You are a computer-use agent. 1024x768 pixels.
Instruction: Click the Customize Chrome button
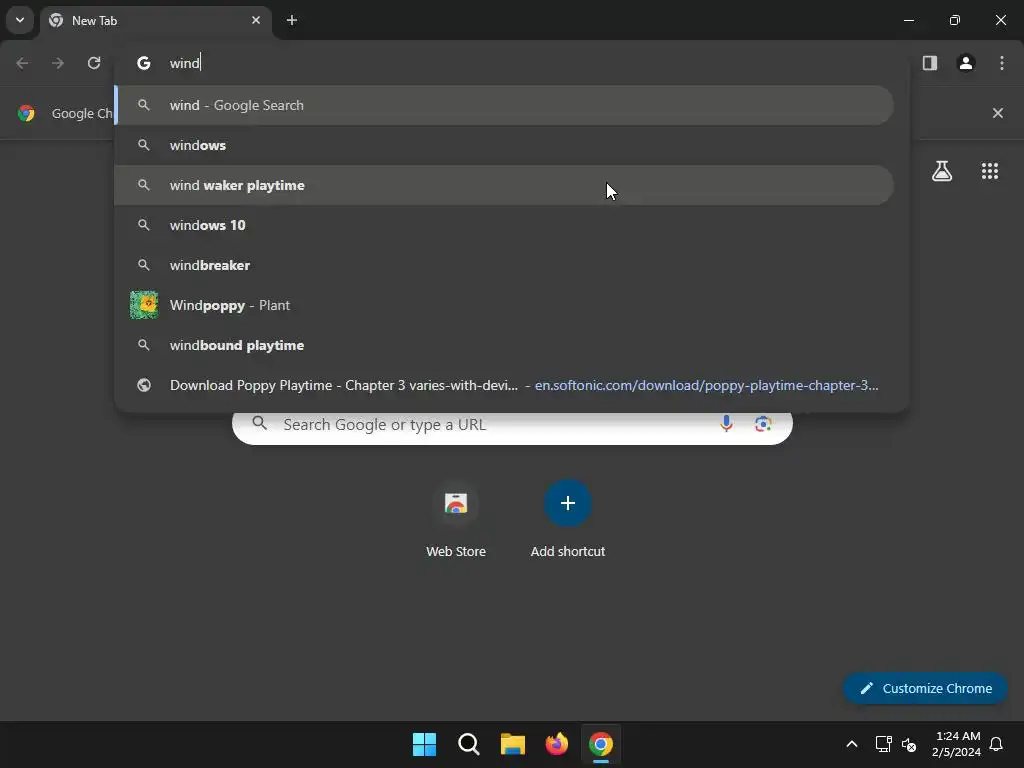[x=925, y=688]
